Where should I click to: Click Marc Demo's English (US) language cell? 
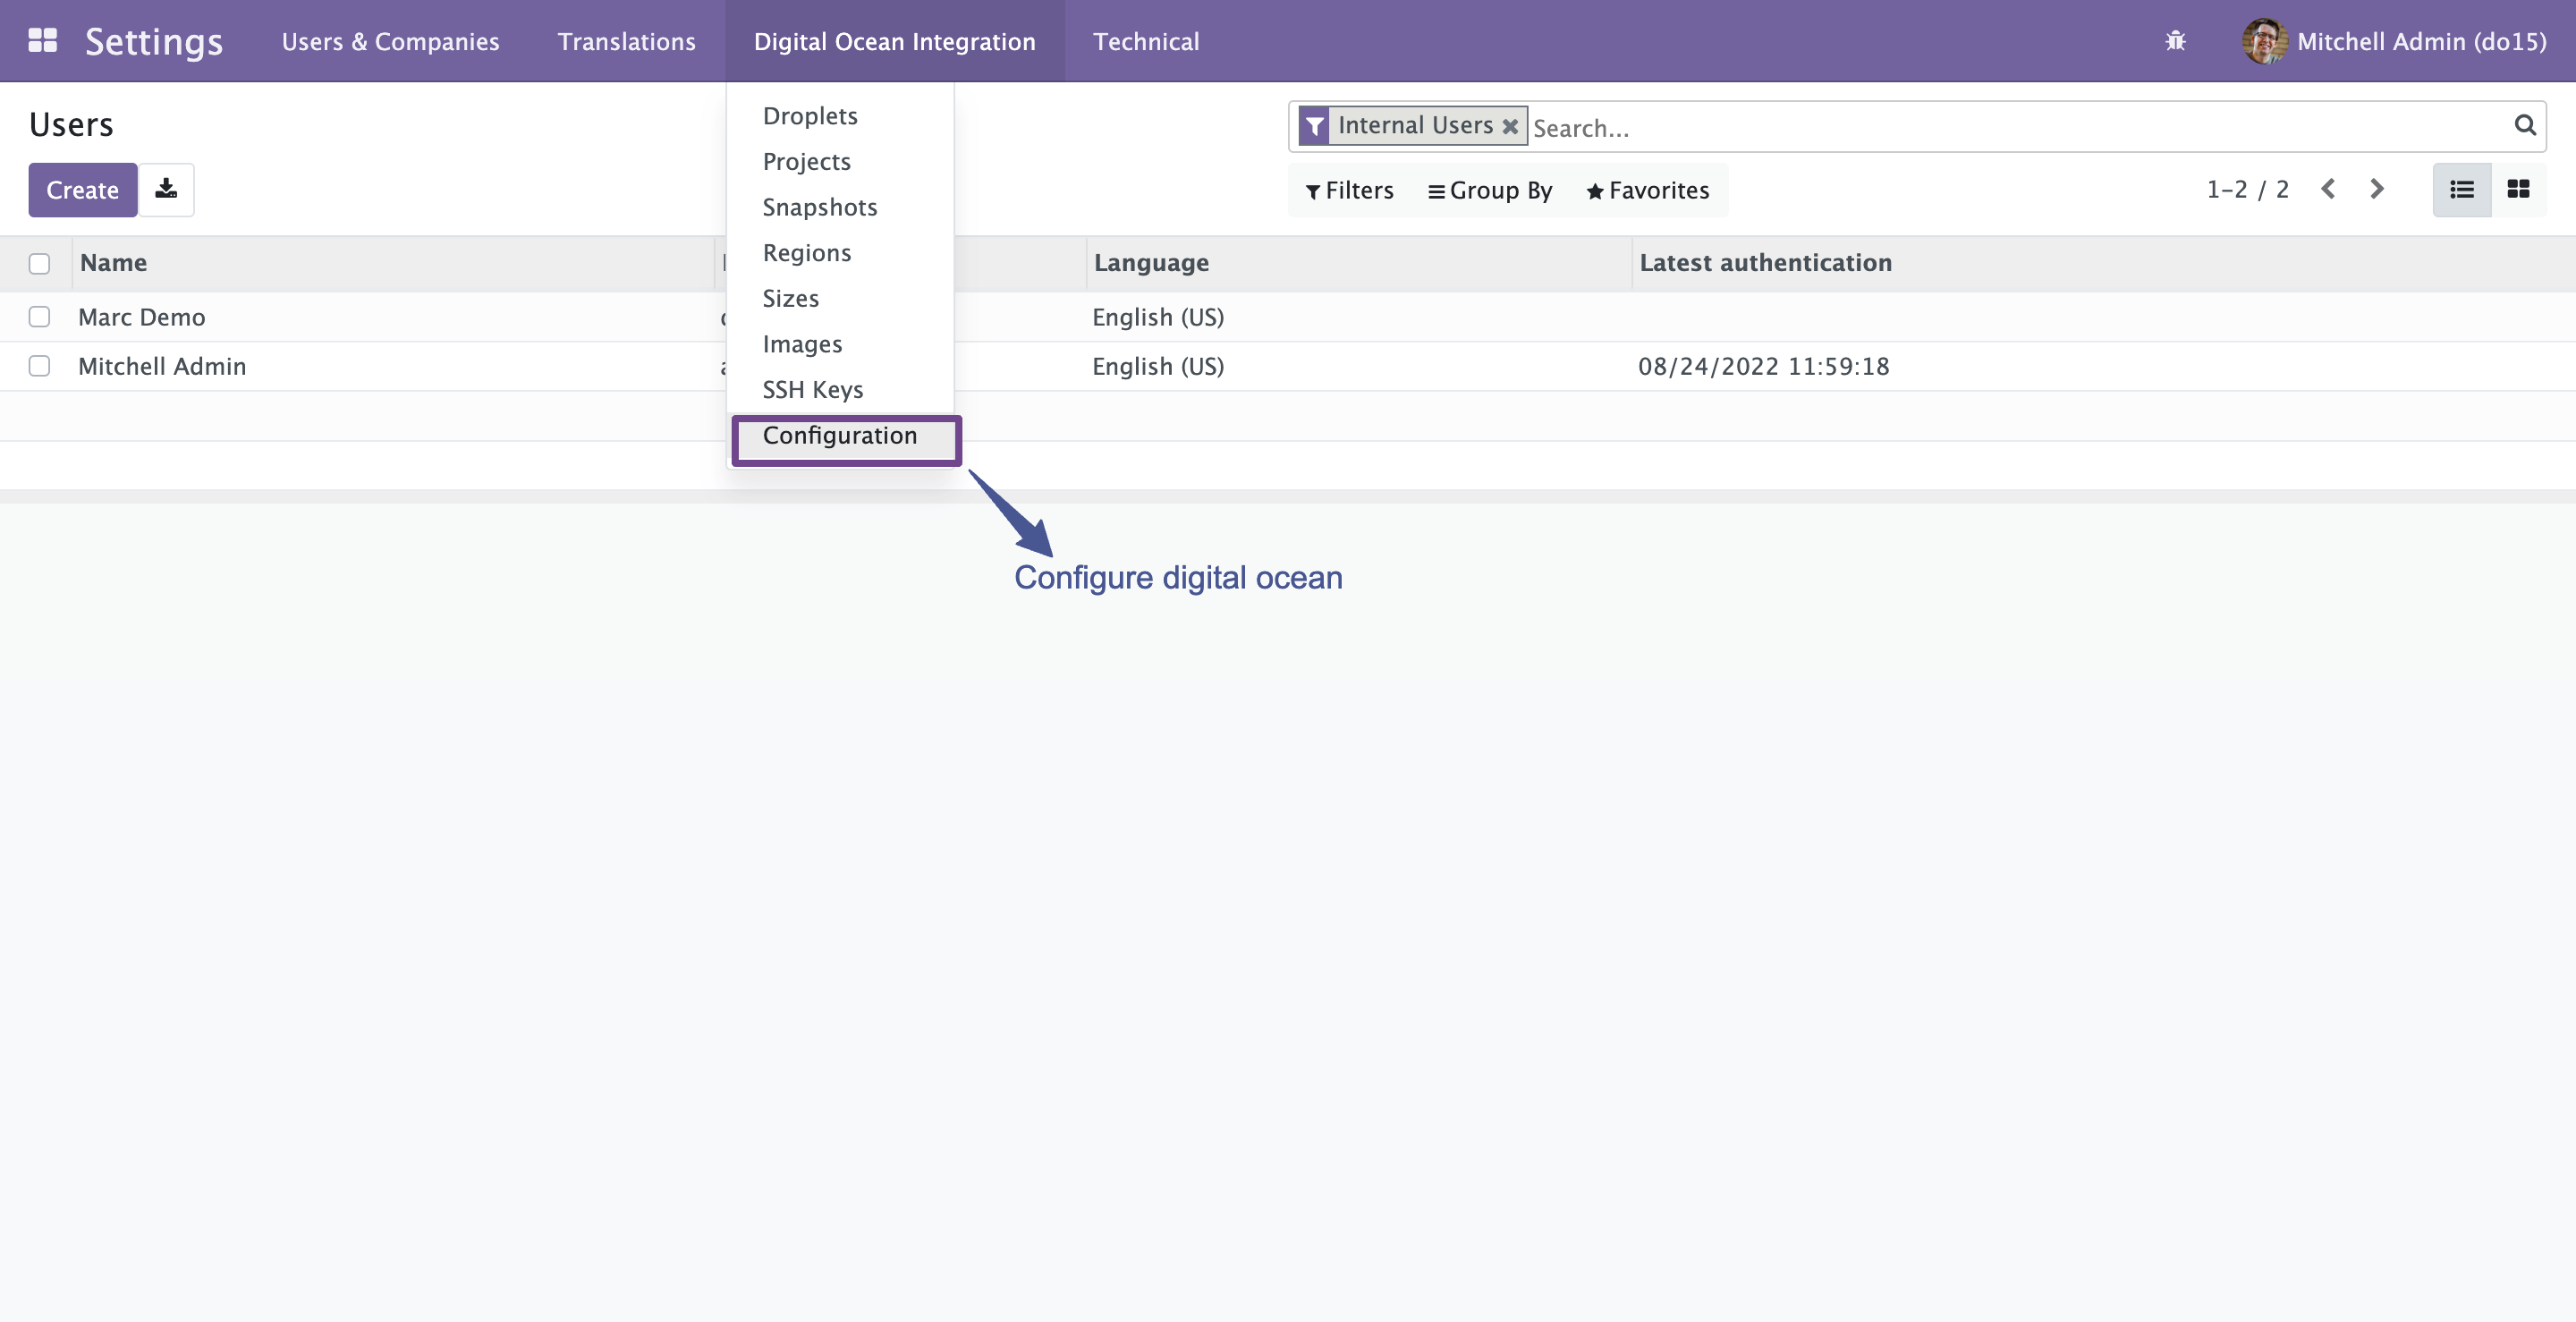point(1158,317)
